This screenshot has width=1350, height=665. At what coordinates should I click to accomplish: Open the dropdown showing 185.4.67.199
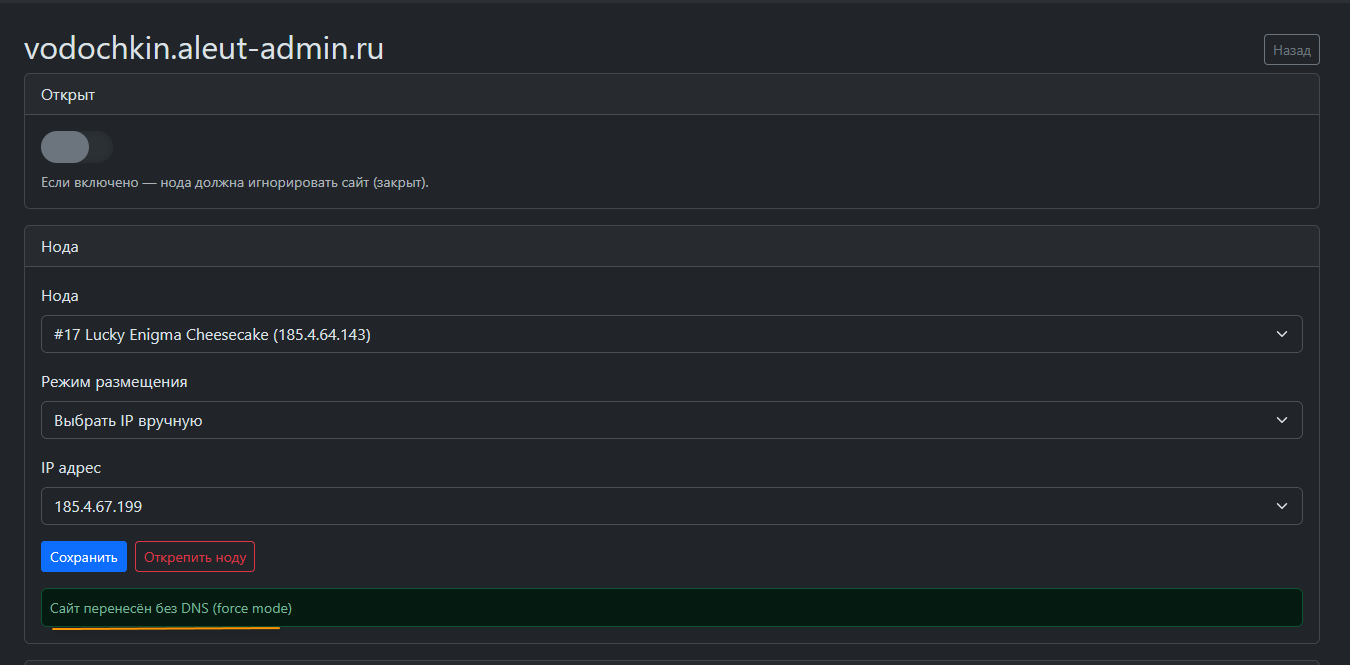[660, 506]
